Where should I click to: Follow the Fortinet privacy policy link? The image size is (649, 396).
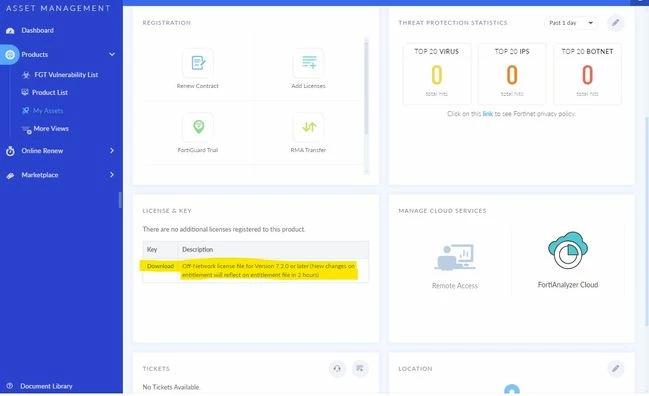pyautogui.click(x=488, y=114)
